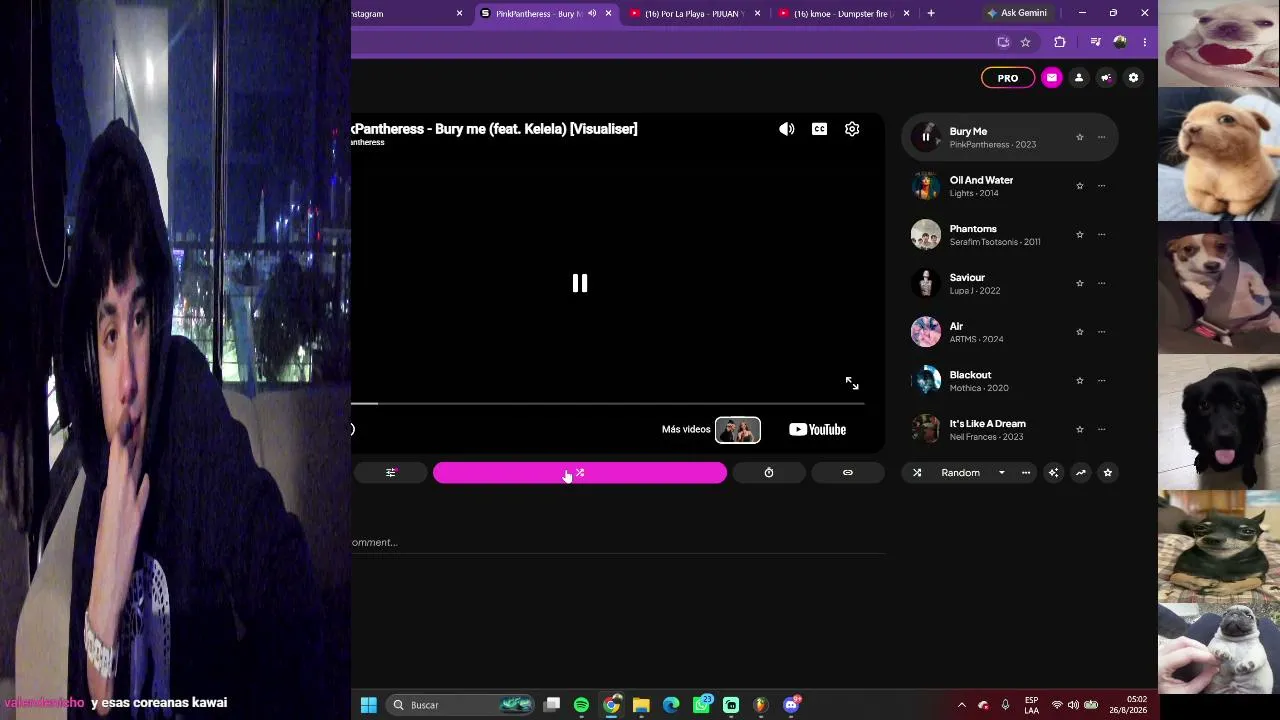This screenshot has width=1280, height=720.
Task: Play It's Like A Dream track
Action: (x=926, y=429)
